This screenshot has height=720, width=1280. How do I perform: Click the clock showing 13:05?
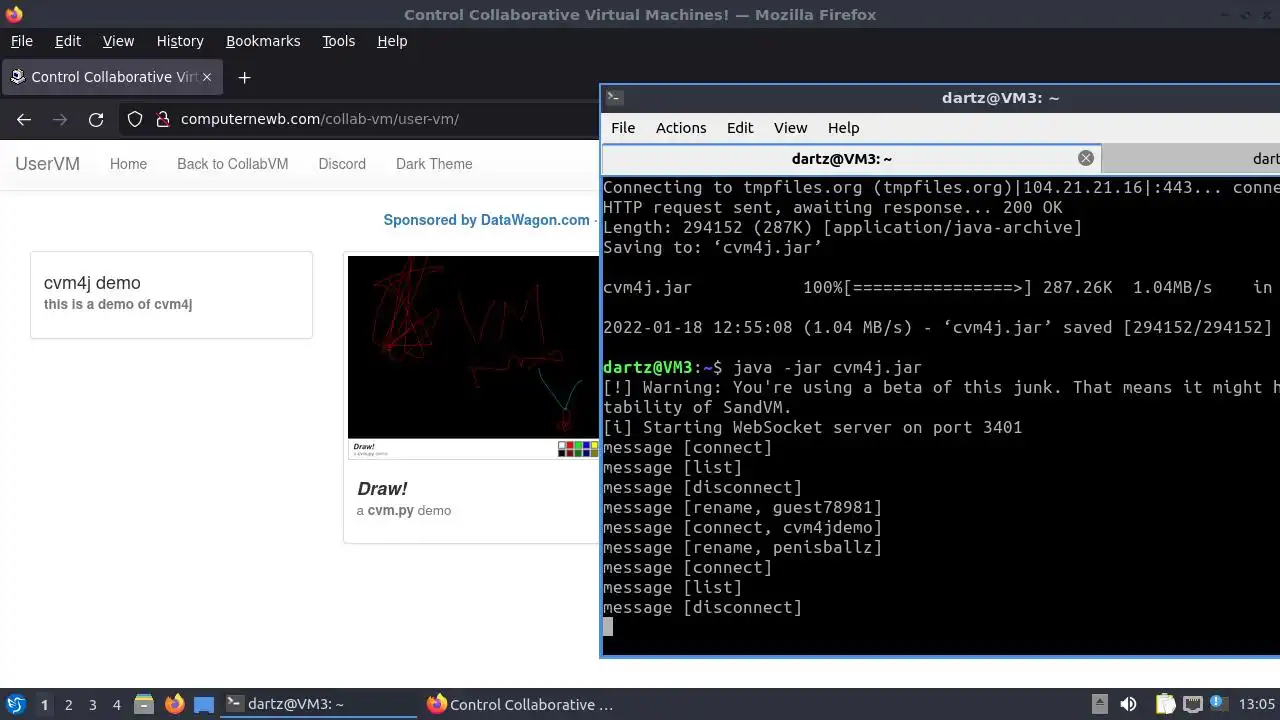(x=1257, y=704)
